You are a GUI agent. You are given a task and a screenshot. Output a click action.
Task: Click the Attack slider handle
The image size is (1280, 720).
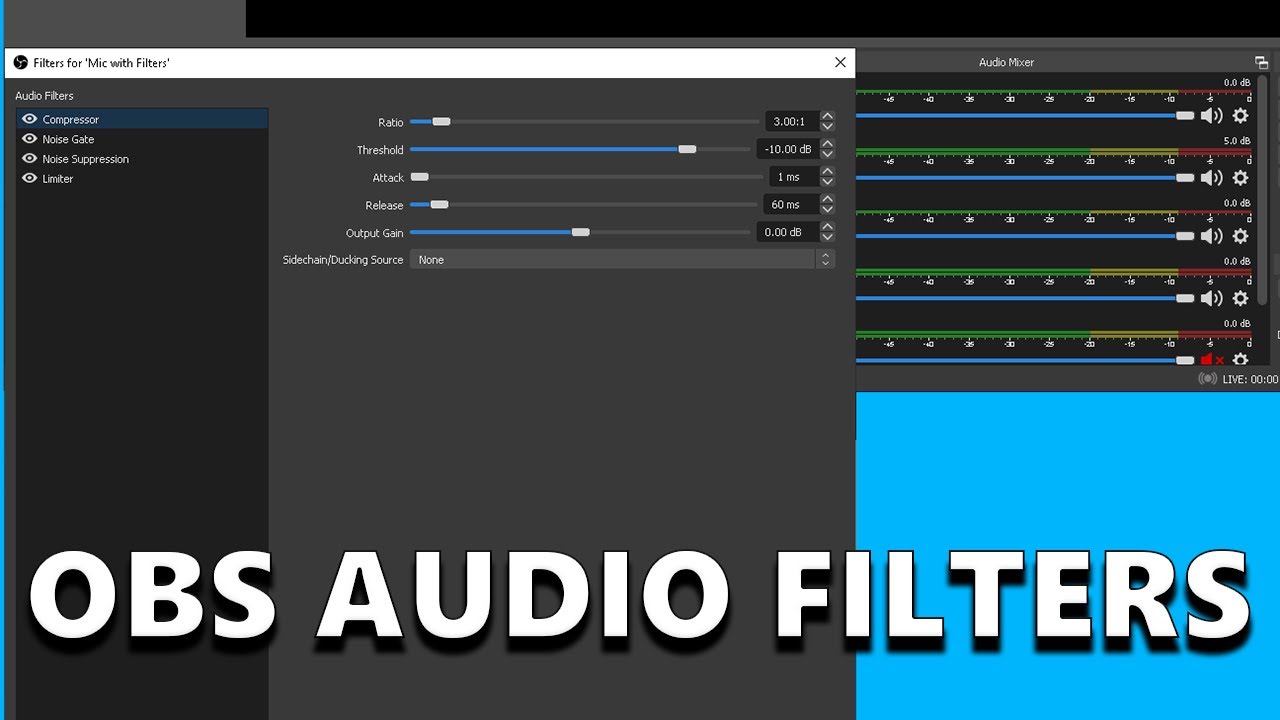click(x=420, y=177)
